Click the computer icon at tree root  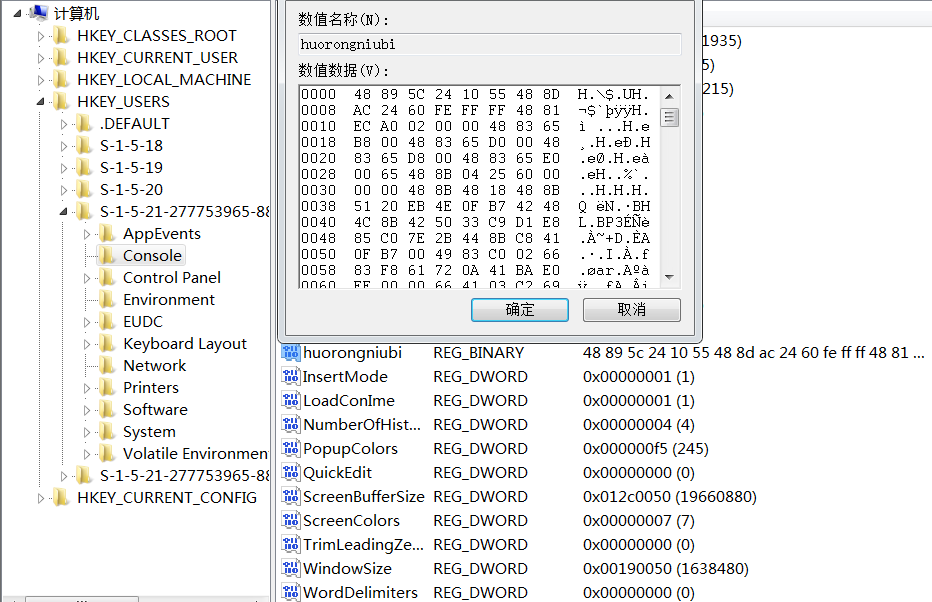coord(39,13)
